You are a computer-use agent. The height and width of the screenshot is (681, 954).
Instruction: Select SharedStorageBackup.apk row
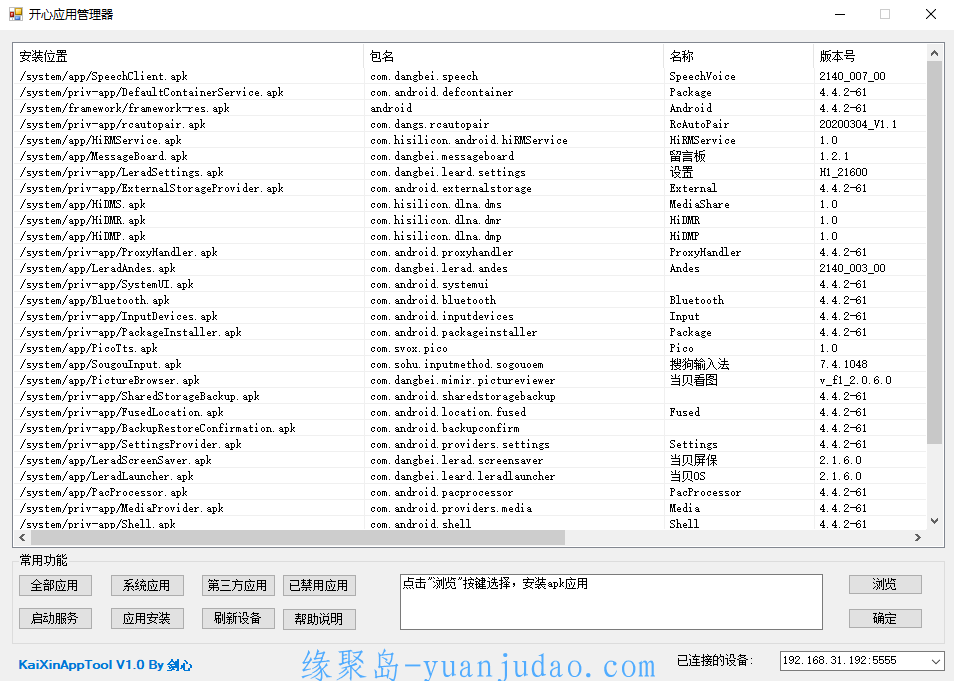470,396
